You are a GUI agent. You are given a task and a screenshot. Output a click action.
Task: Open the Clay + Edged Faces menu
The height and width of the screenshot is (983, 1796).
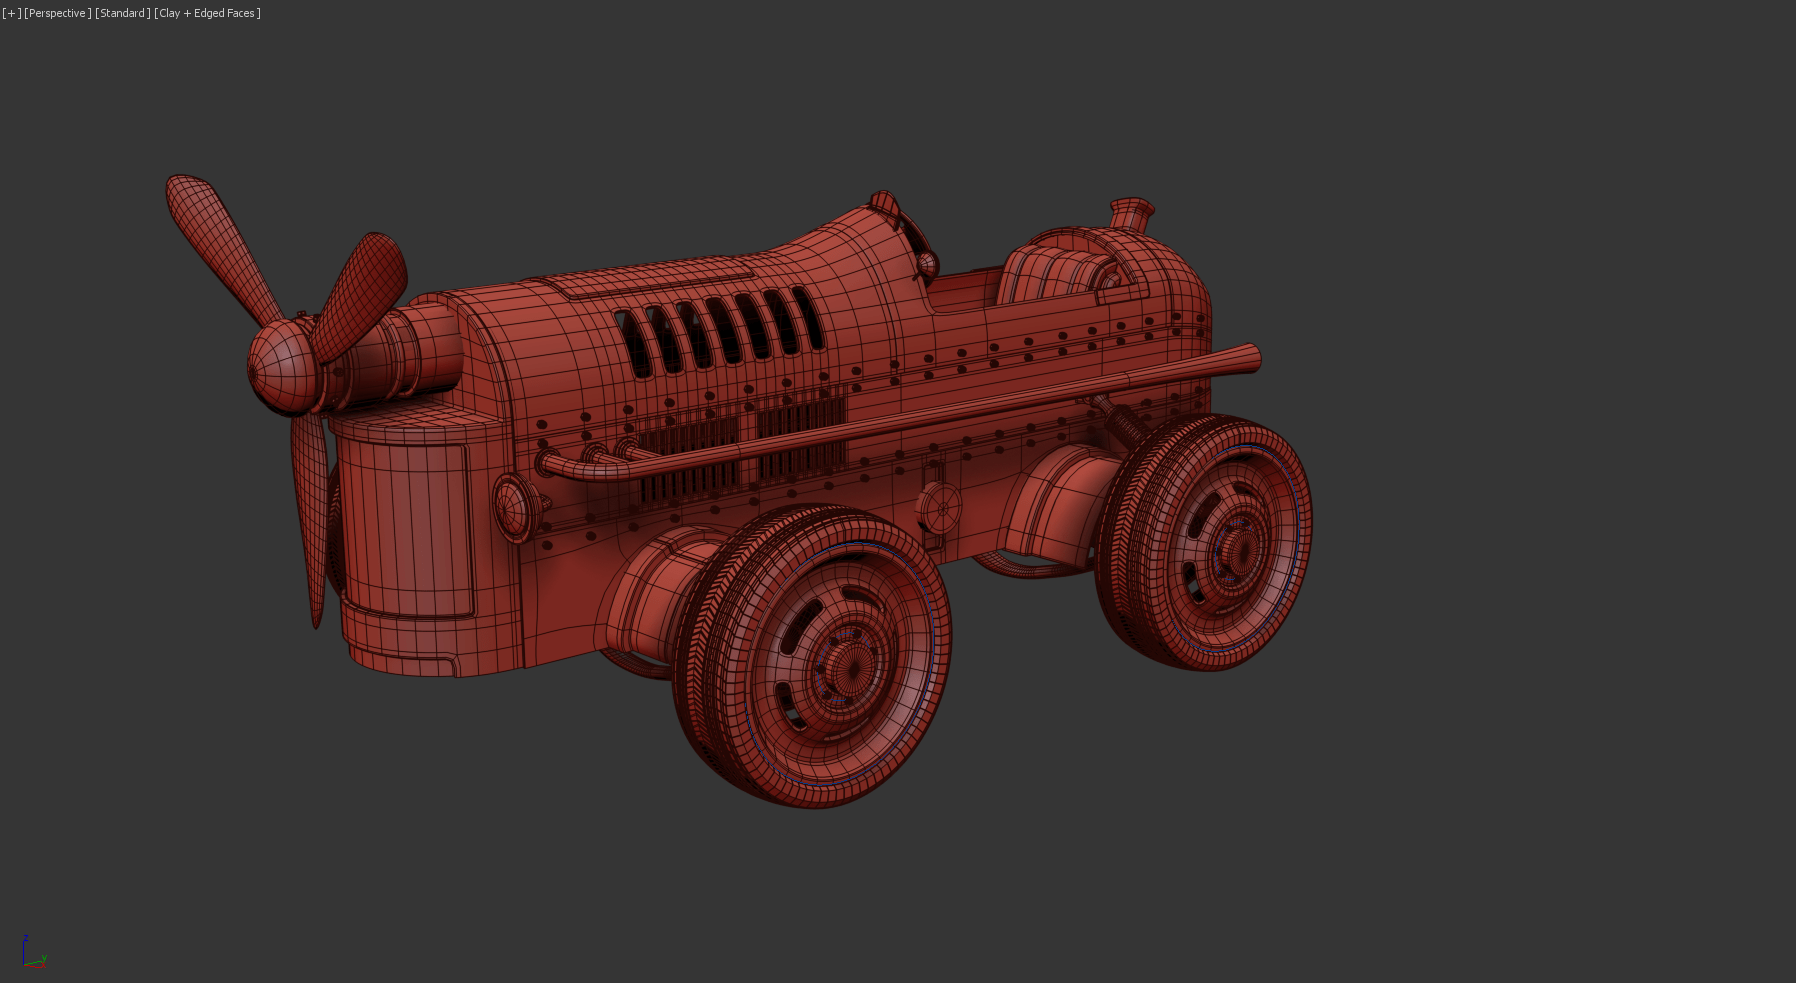[x=207, y=13]
